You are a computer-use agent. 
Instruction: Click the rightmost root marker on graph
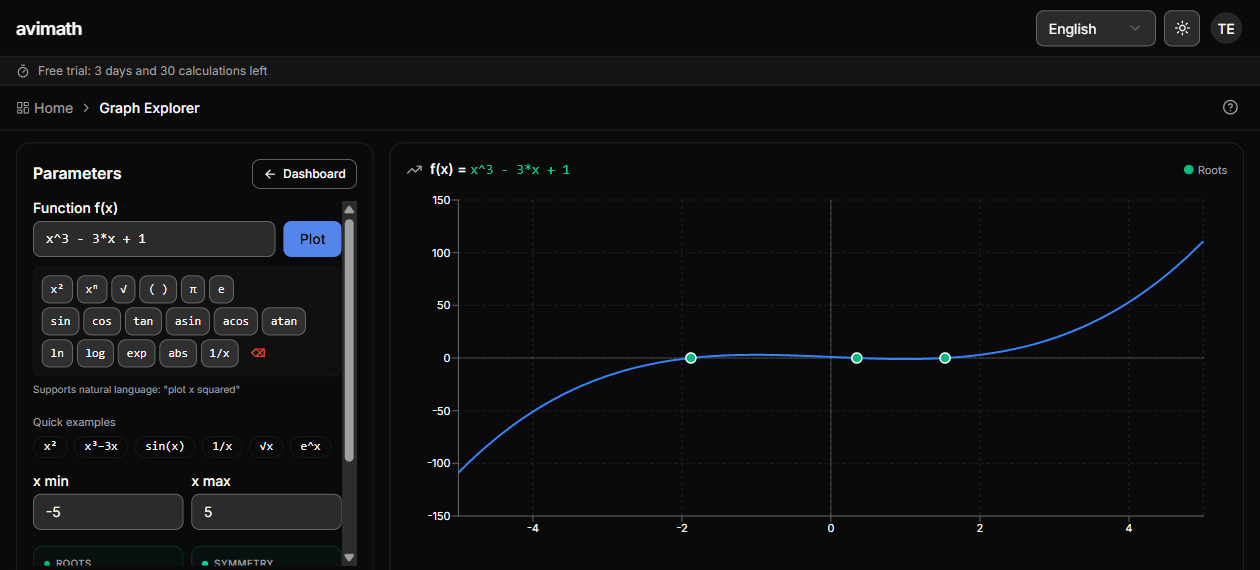pos(945,358)
